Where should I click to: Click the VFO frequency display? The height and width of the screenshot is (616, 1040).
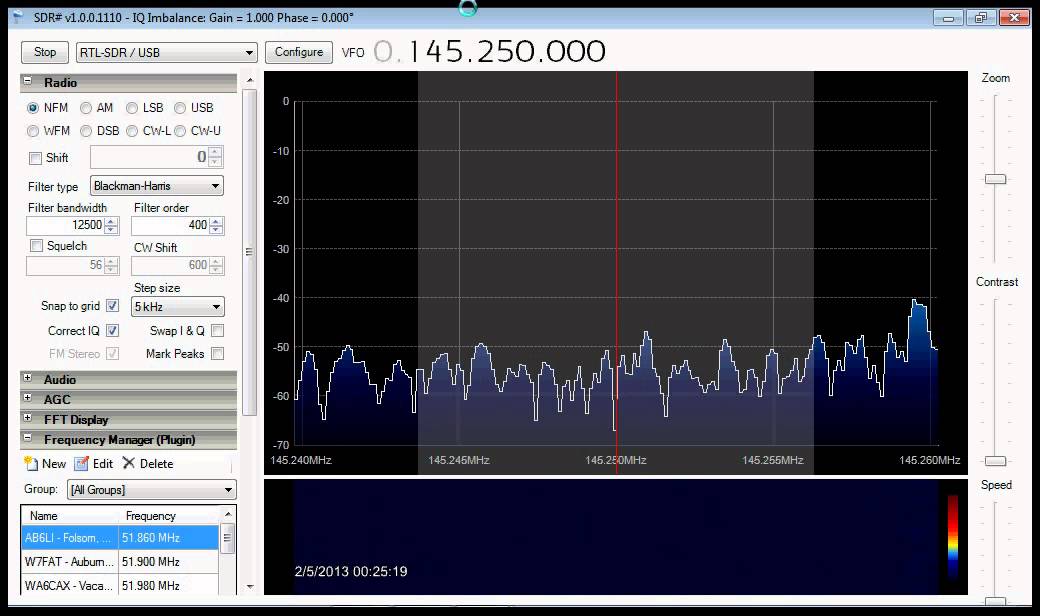pos(489,51)
